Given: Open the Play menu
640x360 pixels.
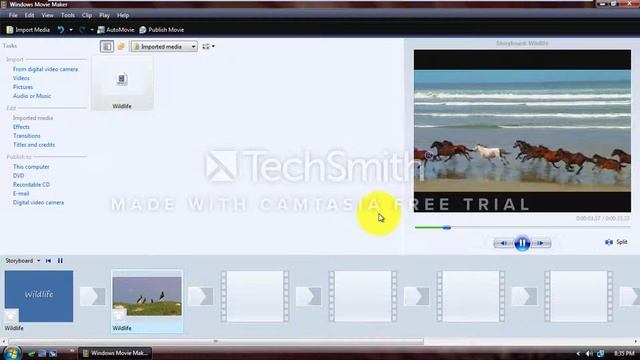Looking at the screenshot, I should coord(104,16).
